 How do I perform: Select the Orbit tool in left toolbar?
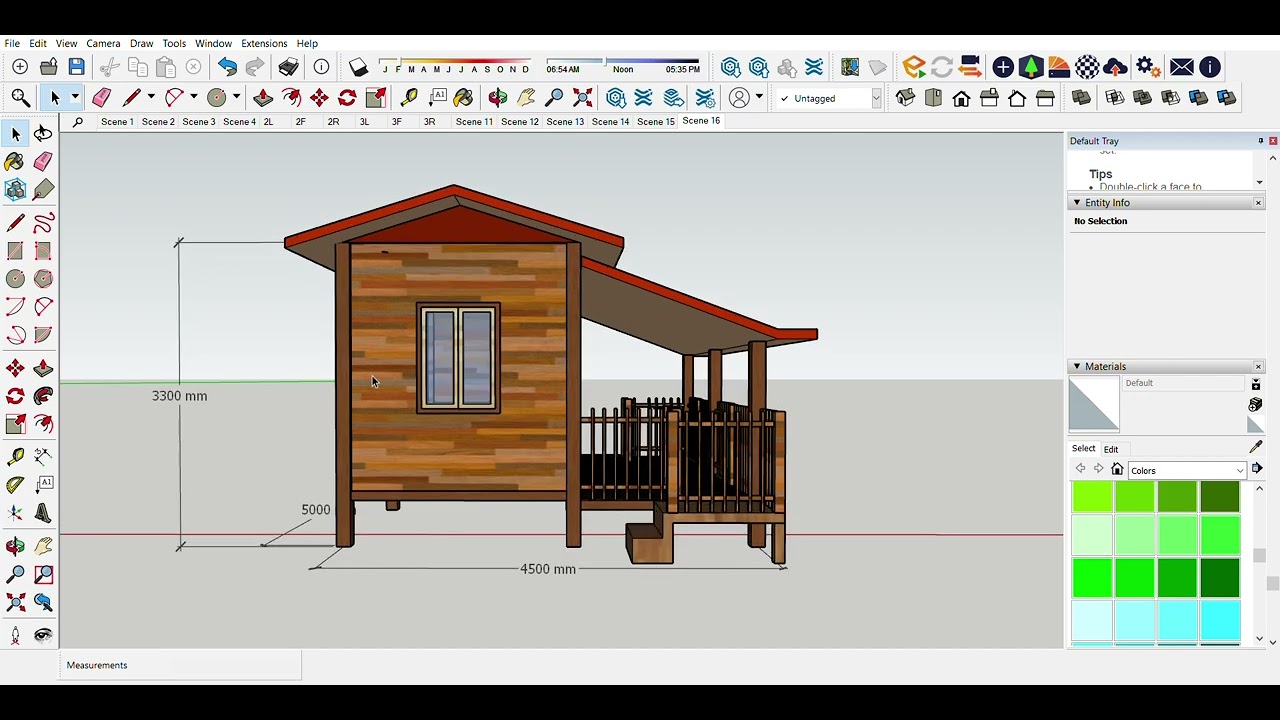click(x=15, y=546)
